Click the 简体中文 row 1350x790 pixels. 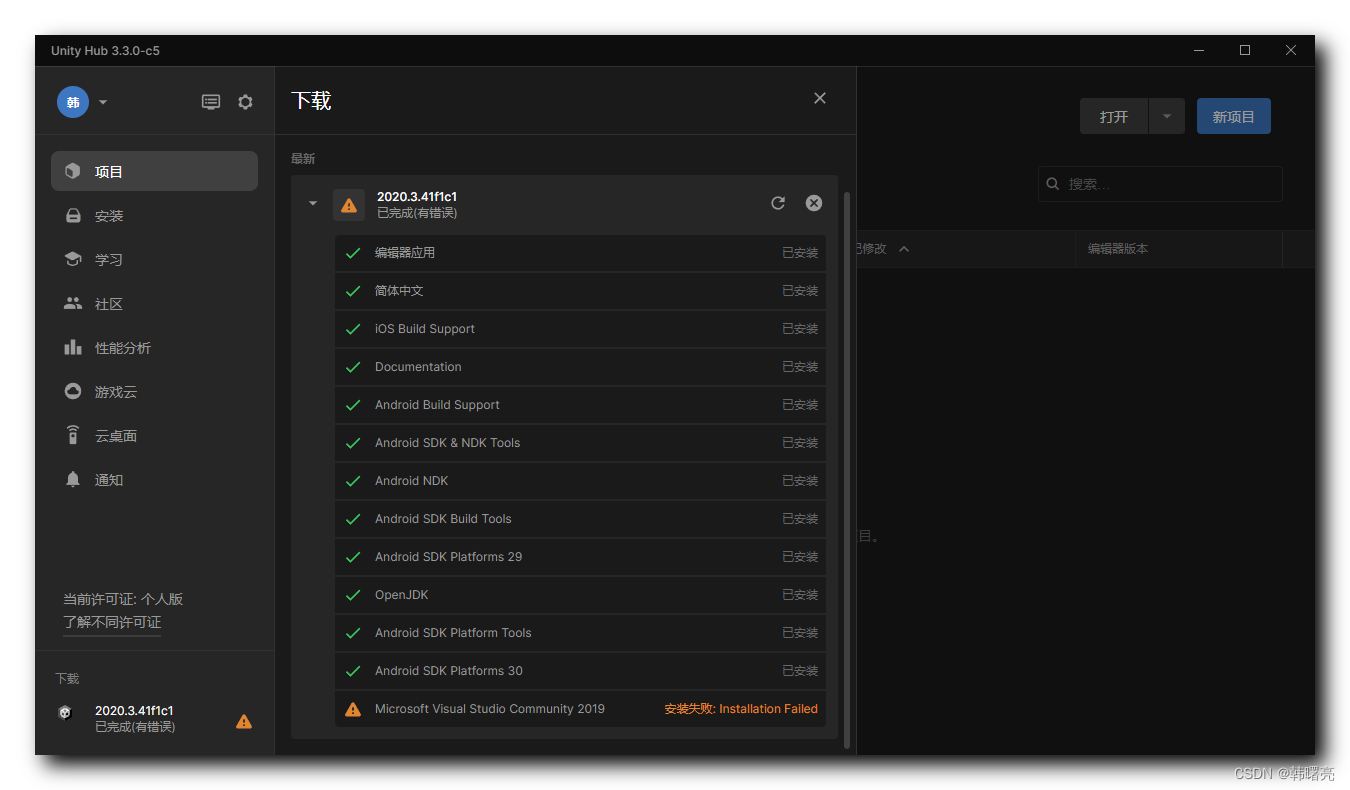pyautogui.click(x=580, y=291)
